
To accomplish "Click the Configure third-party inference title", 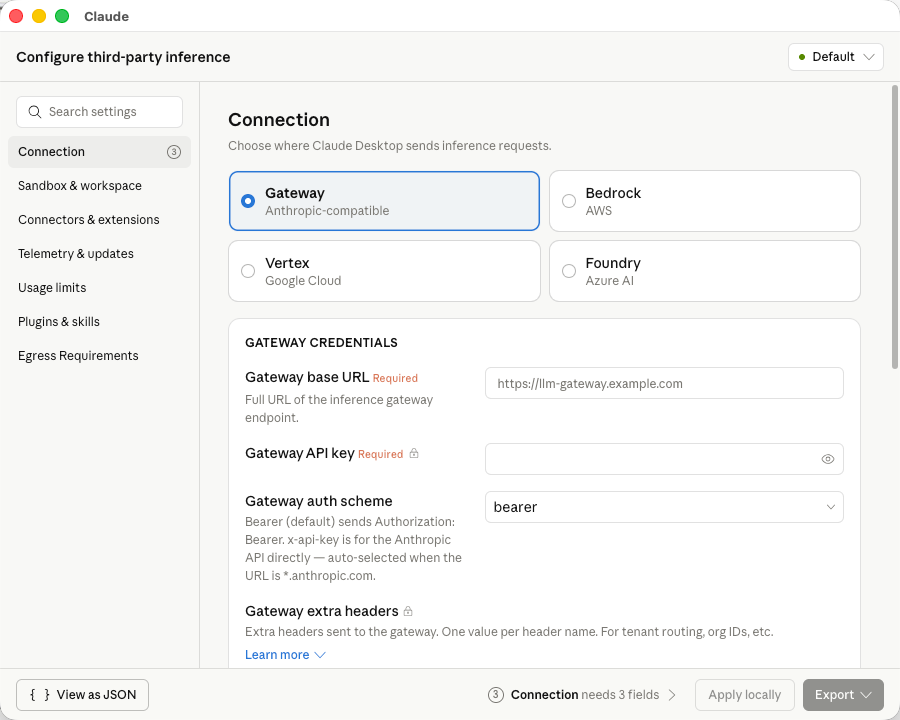I will click(123, 57).
